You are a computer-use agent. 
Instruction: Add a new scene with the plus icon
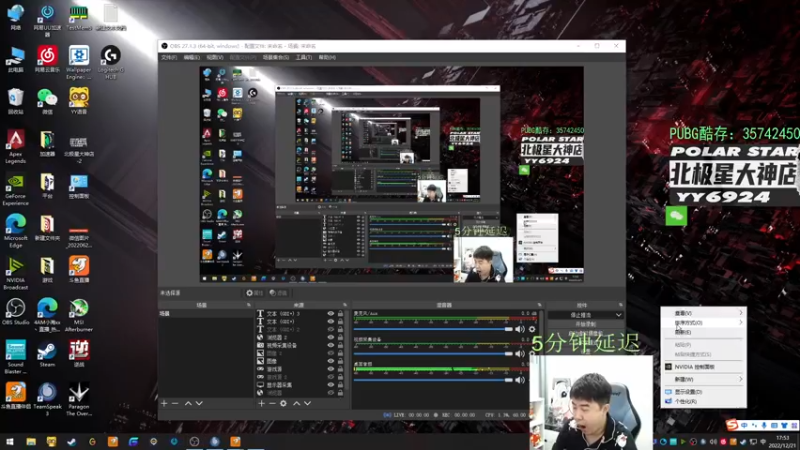(x=164, y=403)
